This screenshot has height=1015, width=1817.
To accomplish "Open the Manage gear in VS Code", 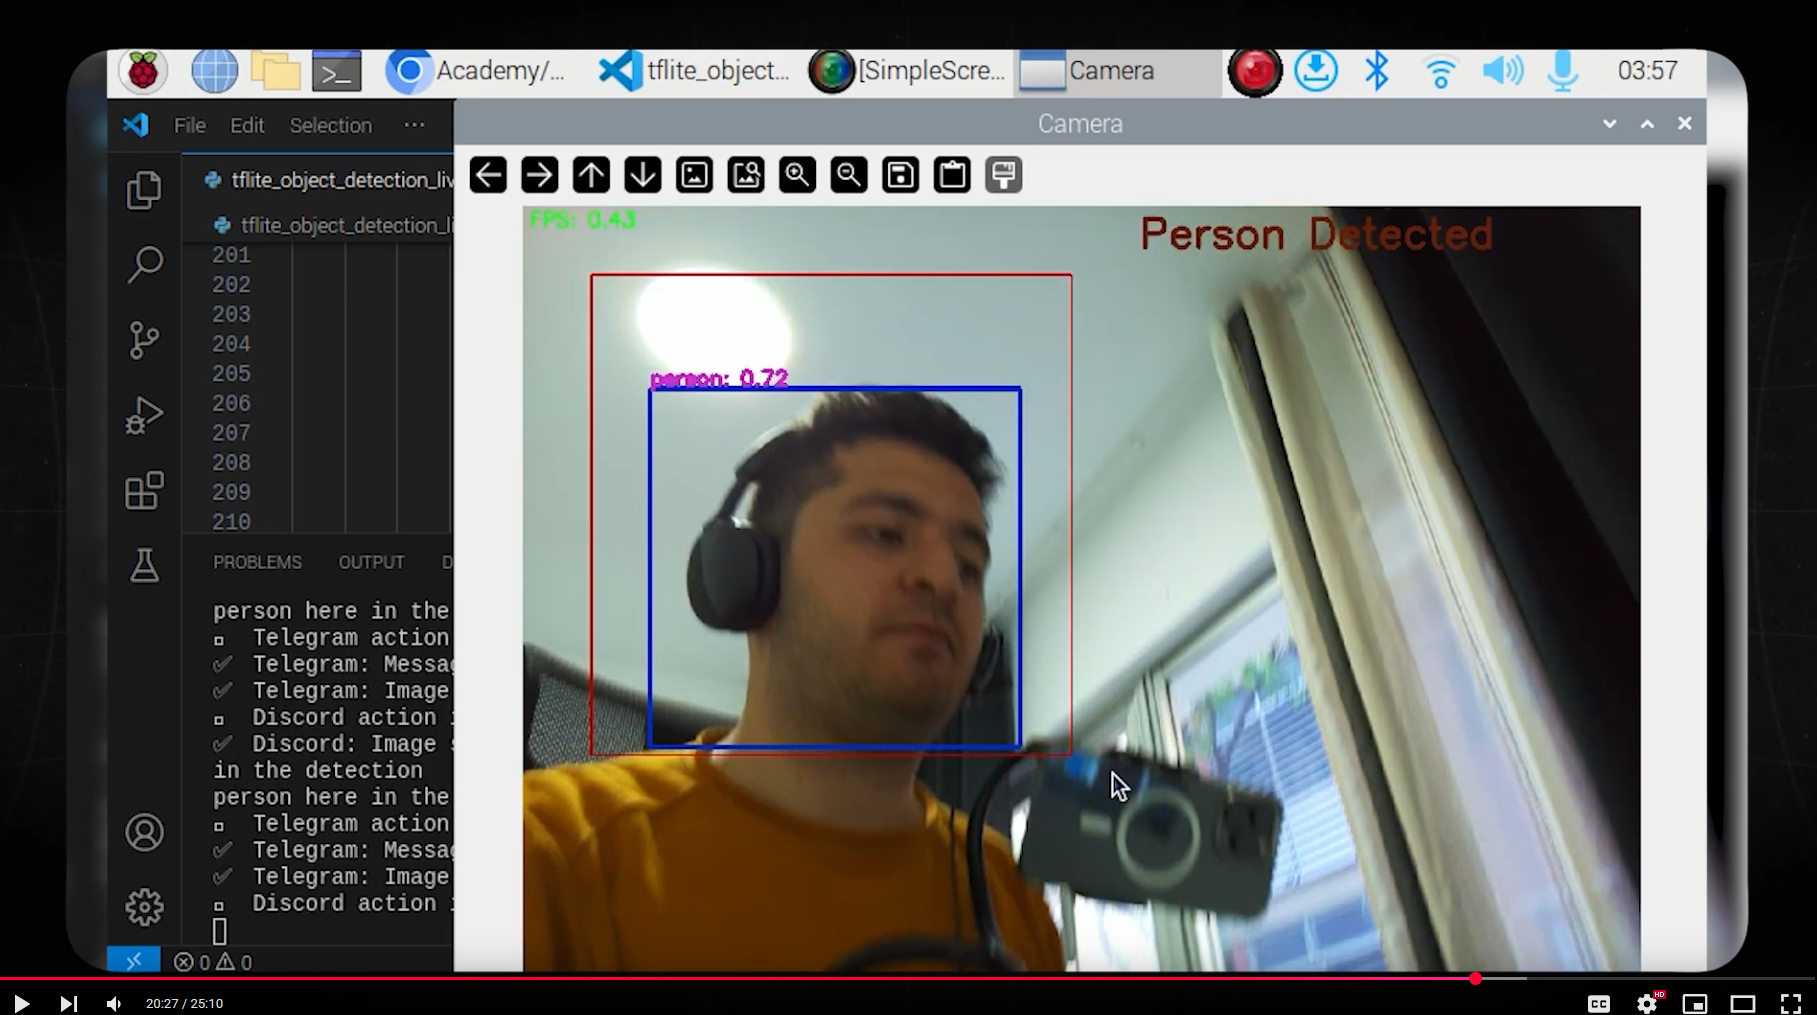I will click(144, 907).
